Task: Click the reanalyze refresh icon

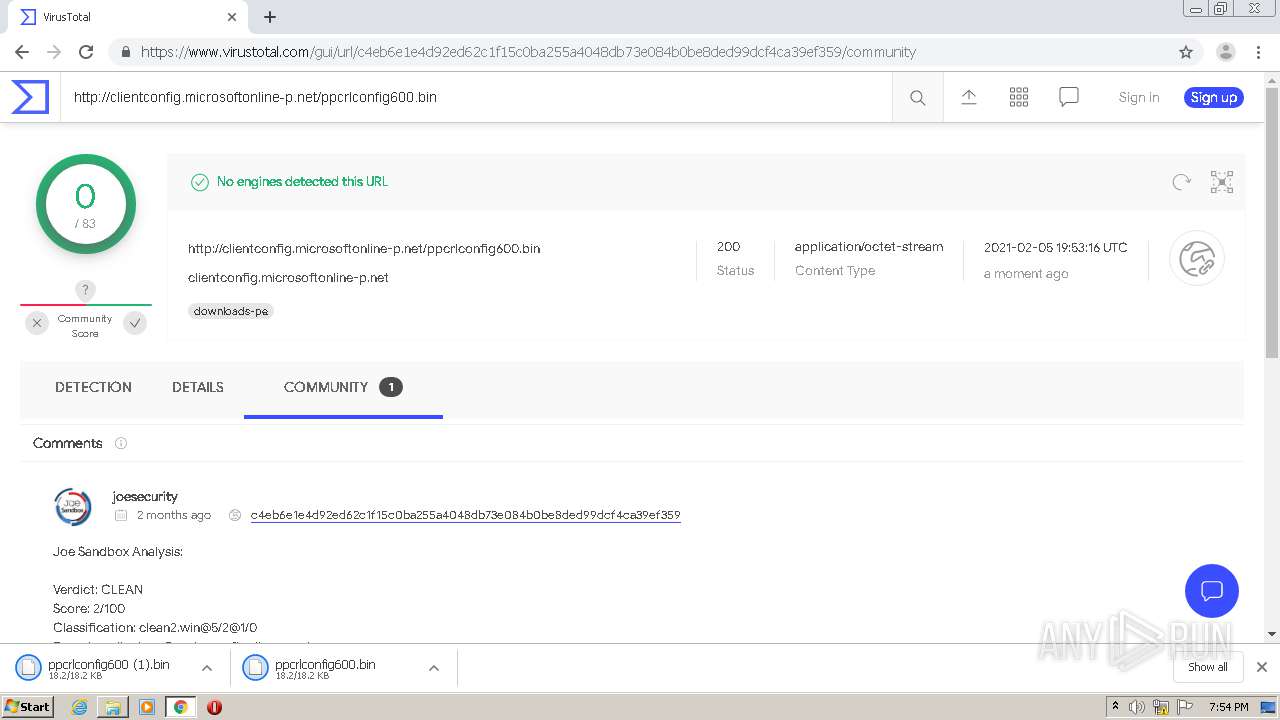Action: coord(1182,182)
